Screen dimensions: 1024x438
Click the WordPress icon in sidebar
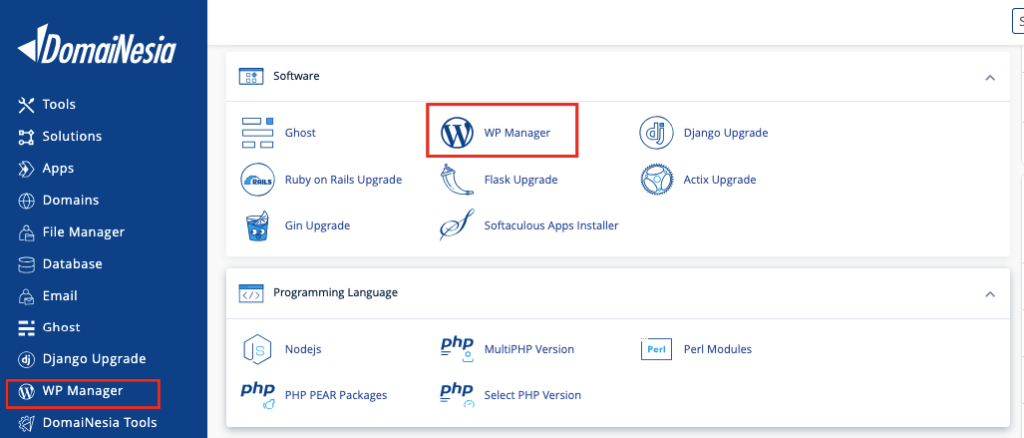26,392
